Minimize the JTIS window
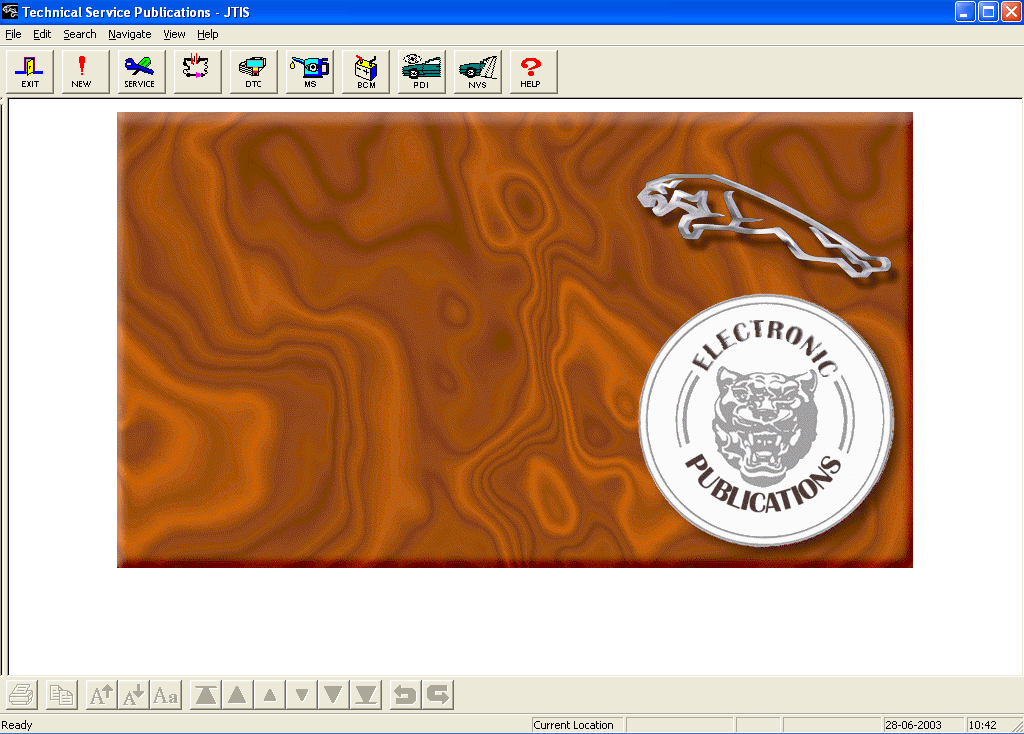Viewport: 1024px width, 734px height. (965, 12)
